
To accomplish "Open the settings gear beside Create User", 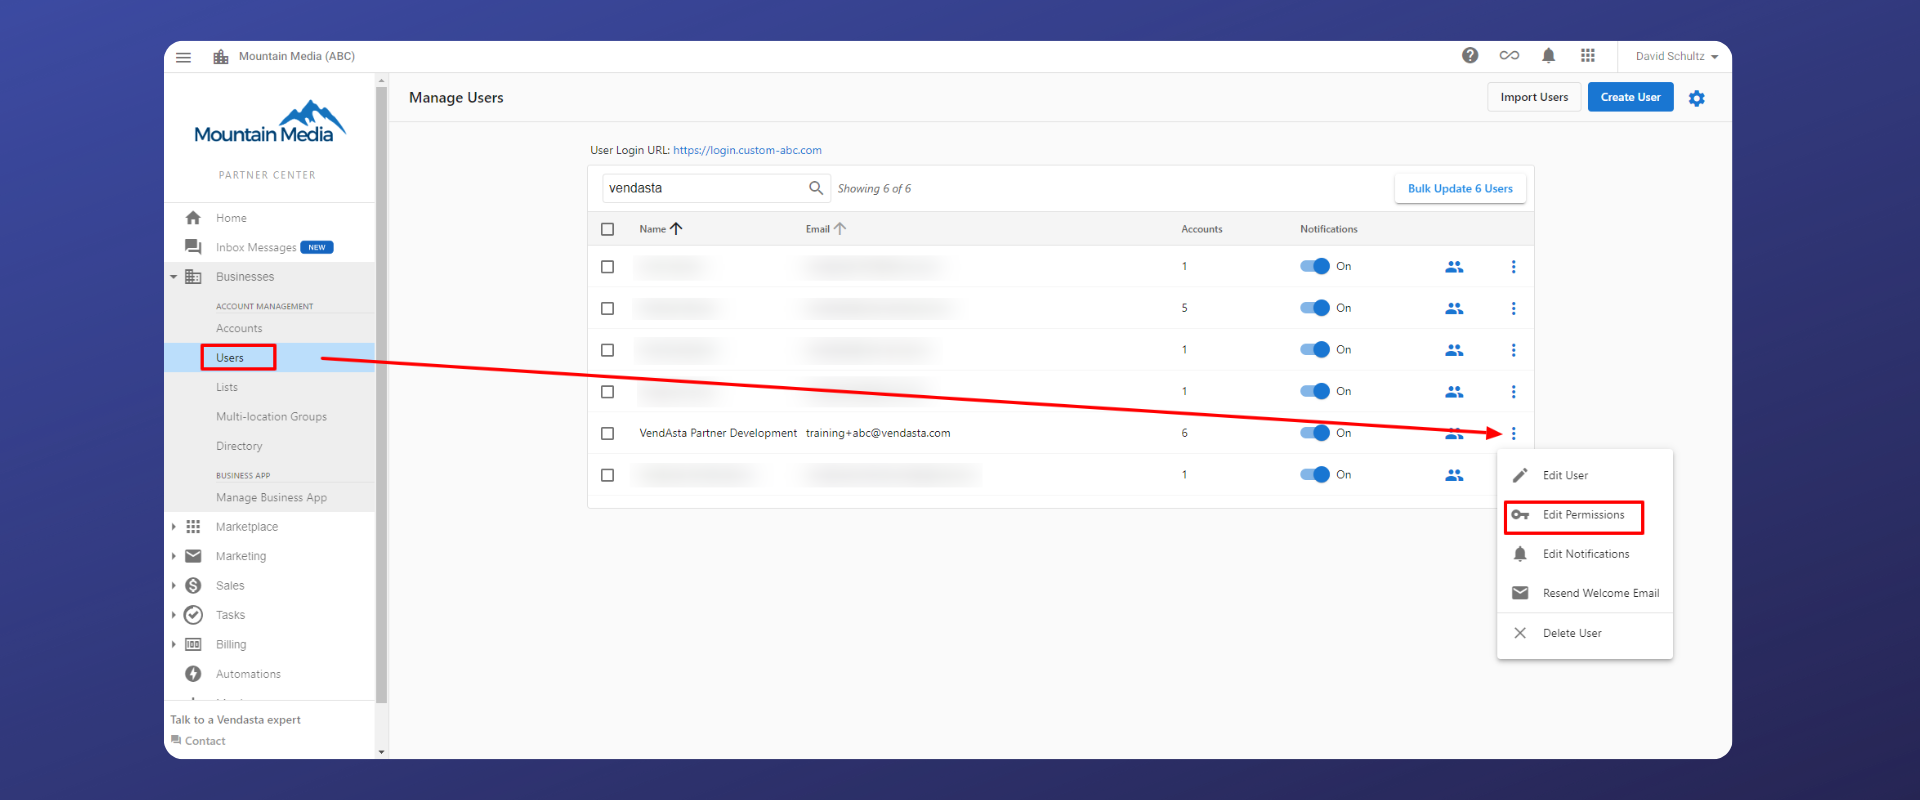I will [x=1697, y=98].
